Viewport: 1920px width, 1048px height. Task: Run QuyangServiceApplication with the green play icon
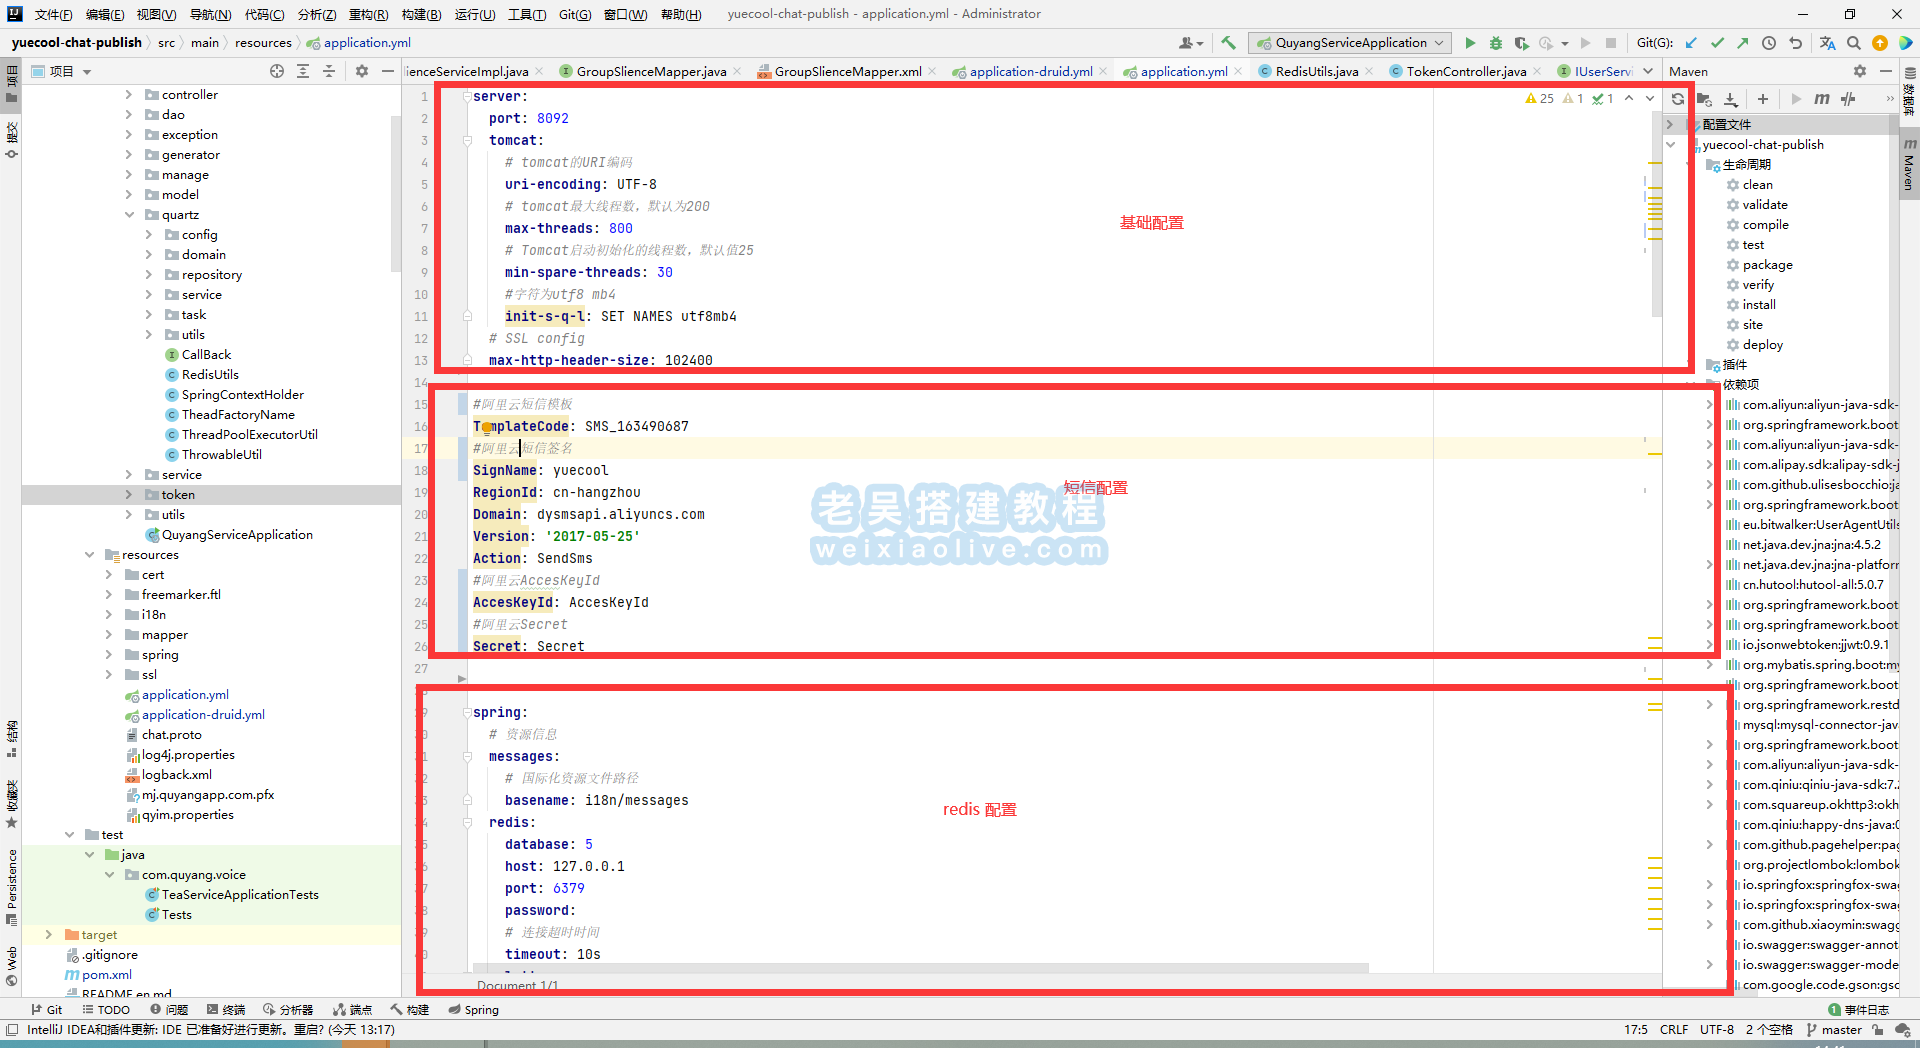point(1470,43)
